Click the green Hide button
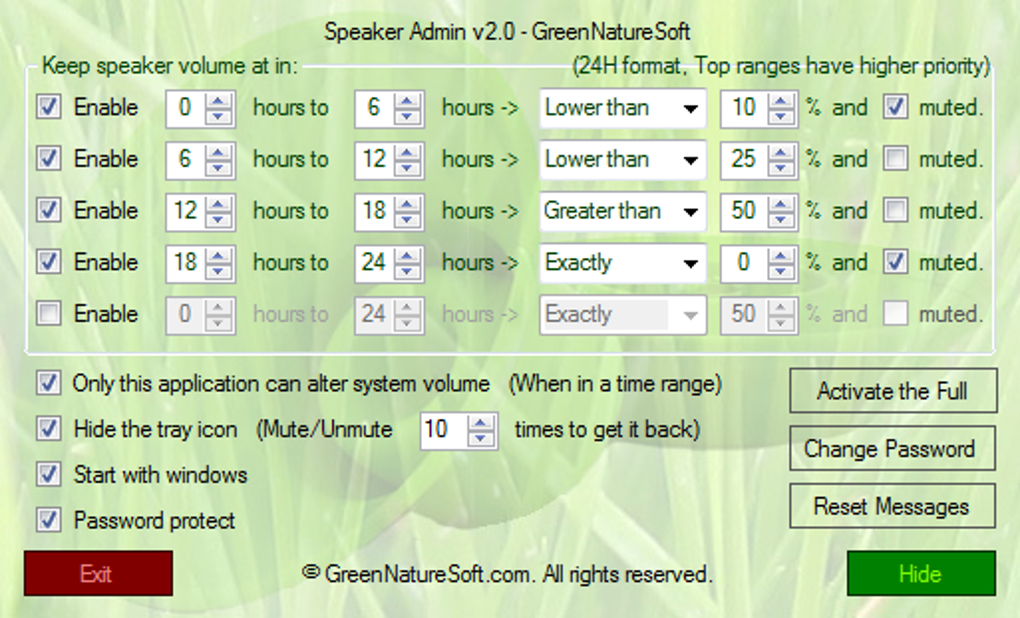 pyautogui.click(x=921, y=574)
